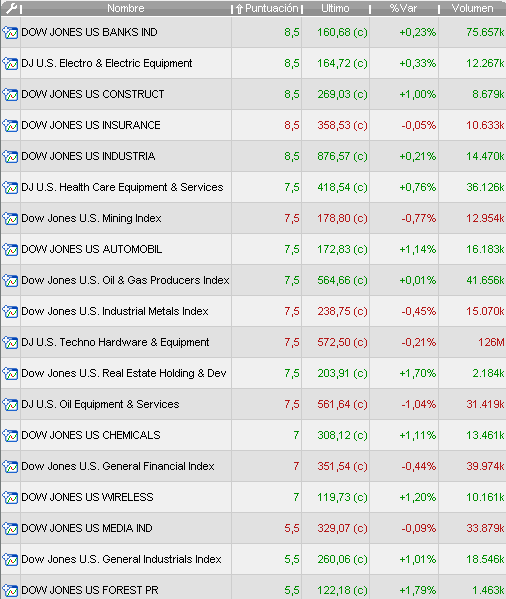Sort by the Puntuación column header
Screen dimensions: 506x599
[x=272, y=8]
